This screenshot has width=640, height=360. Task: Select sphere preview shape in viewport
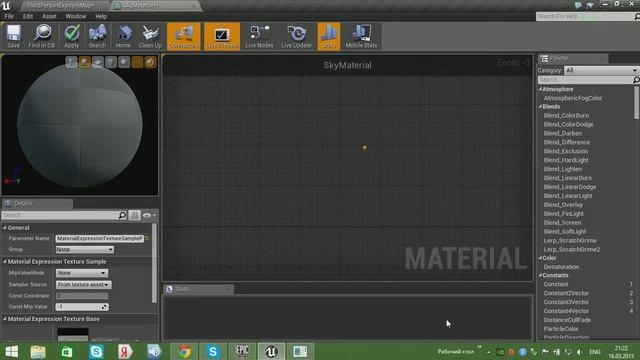pos(84,62)
